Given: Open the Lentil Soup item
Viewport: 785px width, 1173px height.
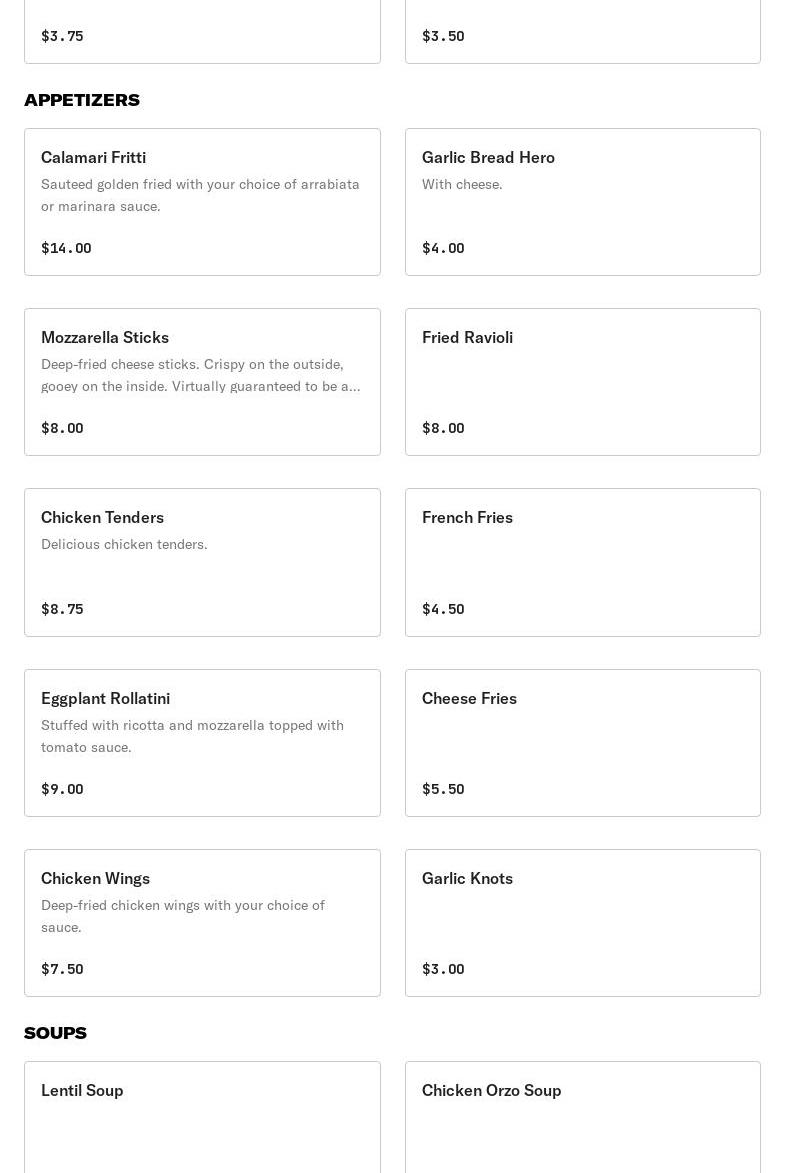Looking at the screenshot, I should pyautogui.click(x=202, y=1115).
